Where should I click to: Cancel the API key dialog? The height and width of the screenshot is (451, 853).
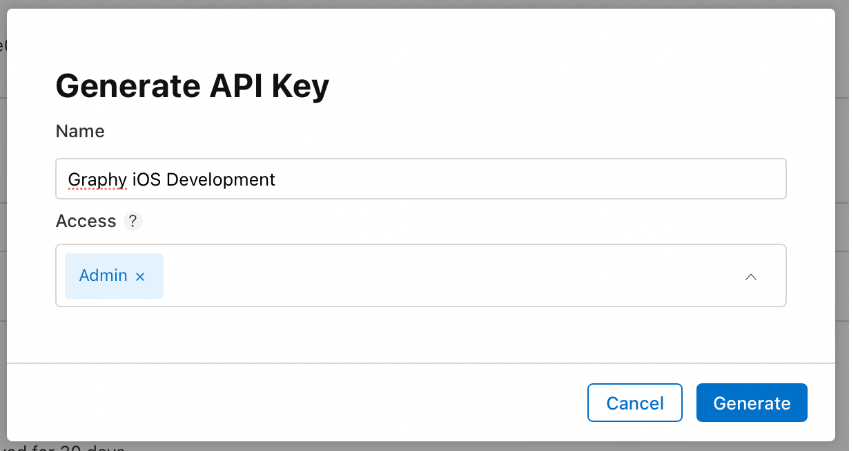[635, 403]
